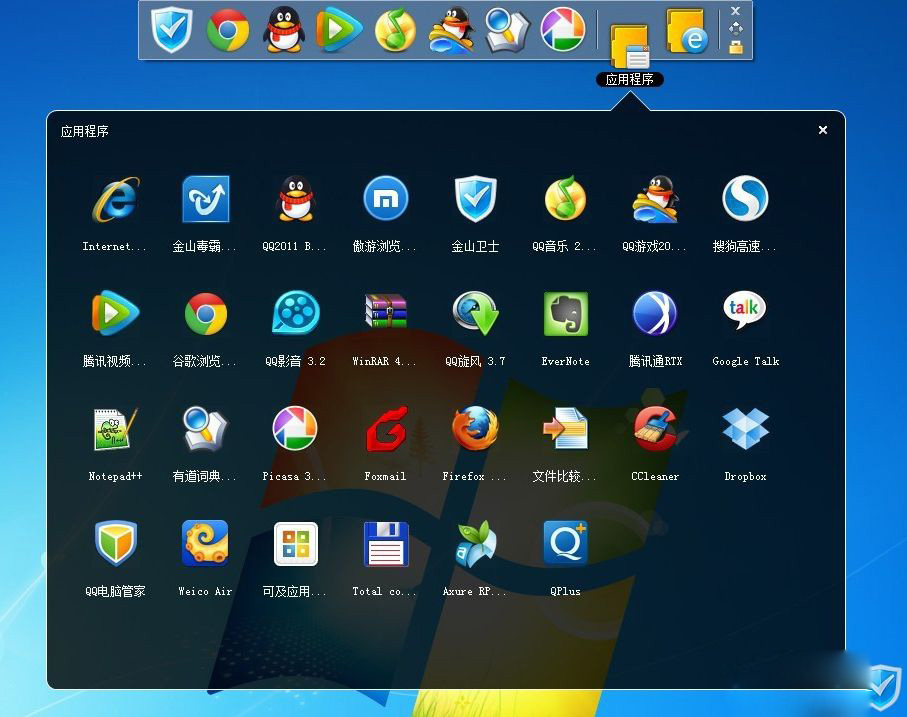Click Tencent Video icon in top dock
This screenshot has height=717, width=907.
340,29
